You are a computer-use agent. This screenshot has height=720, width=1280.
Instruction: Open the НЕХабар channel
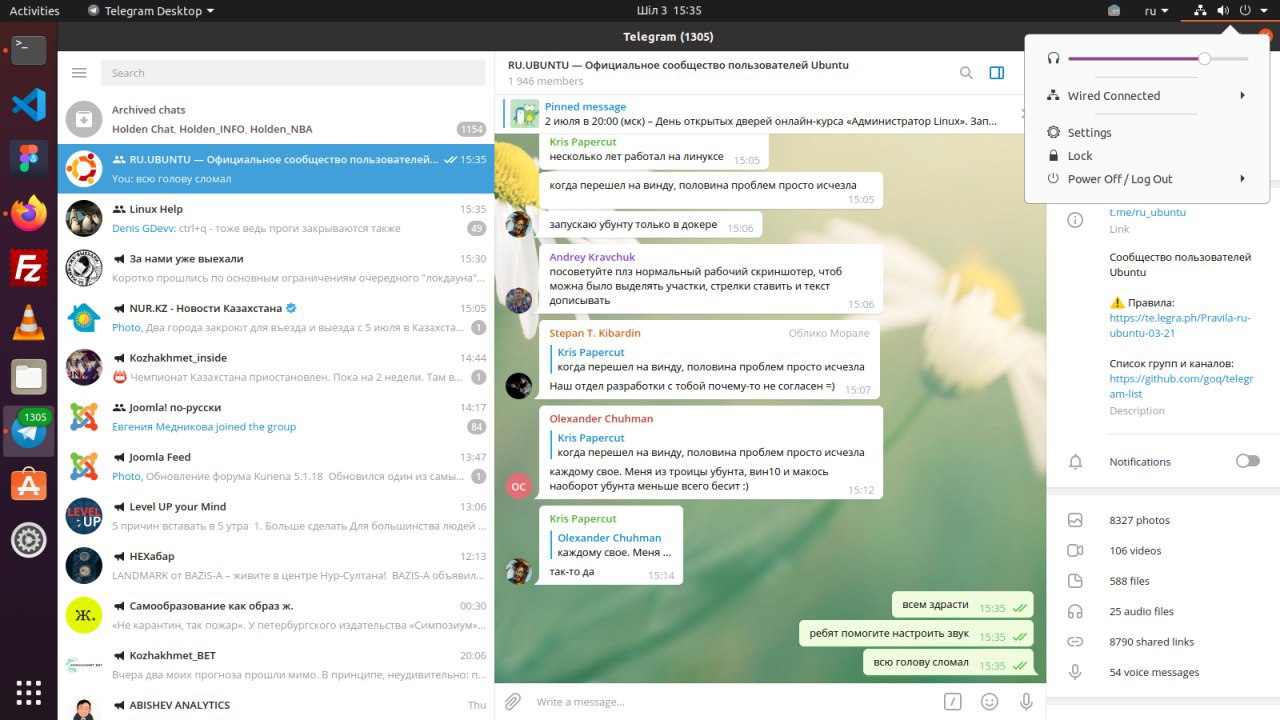276,566
